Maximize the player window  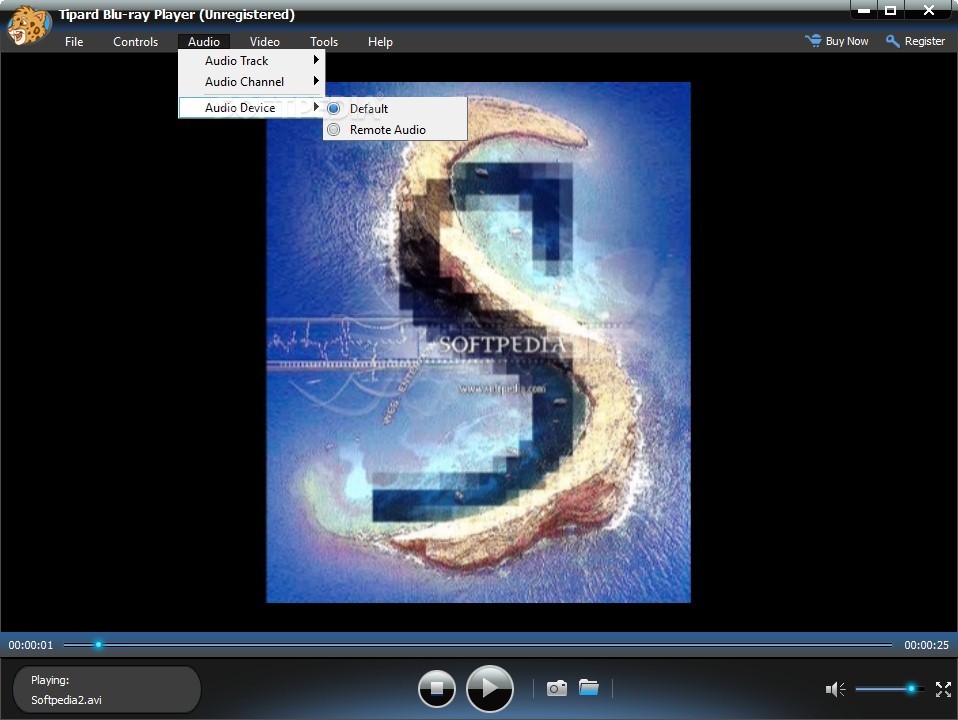[x=891, y=10]
